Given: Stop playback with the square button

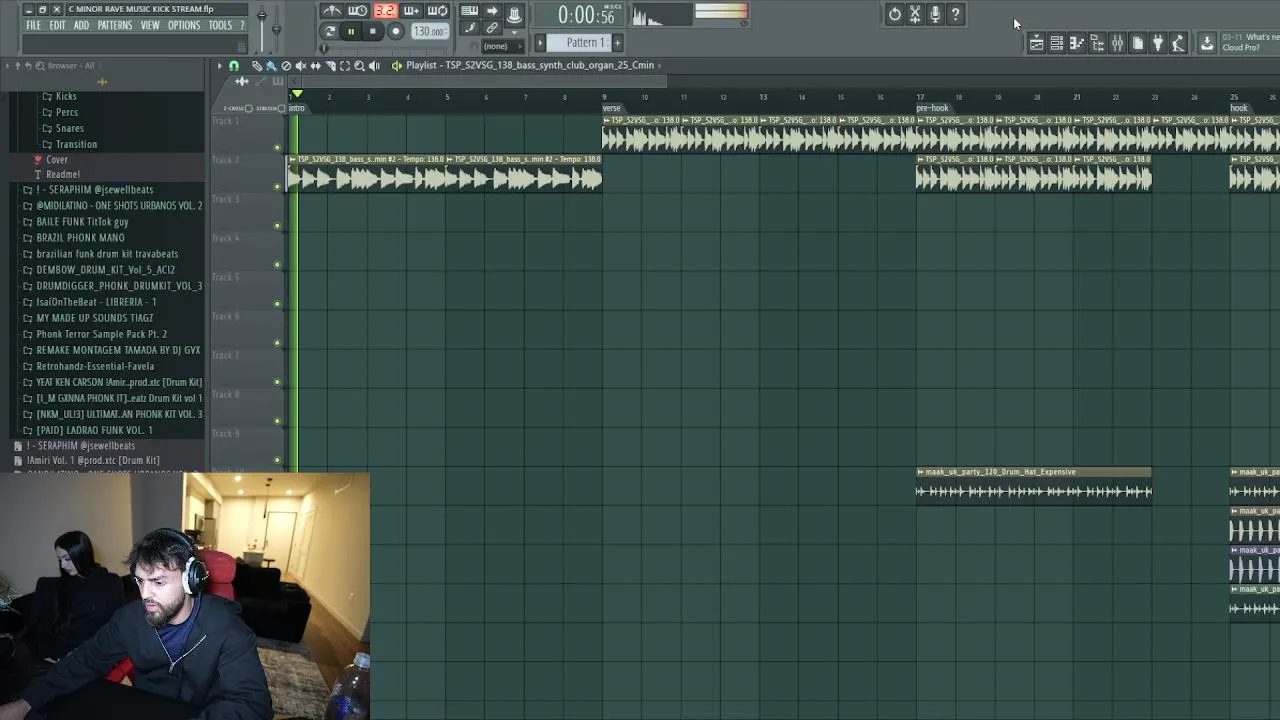Looking at the screenshot, I should [x=373, y=31].
